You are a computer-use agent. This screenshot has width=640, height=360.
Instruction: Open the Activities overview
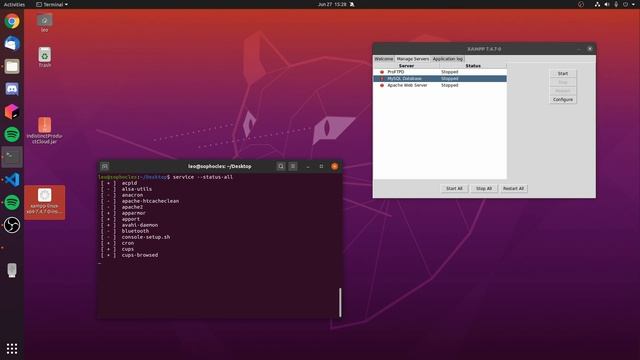tap(14, 4)
